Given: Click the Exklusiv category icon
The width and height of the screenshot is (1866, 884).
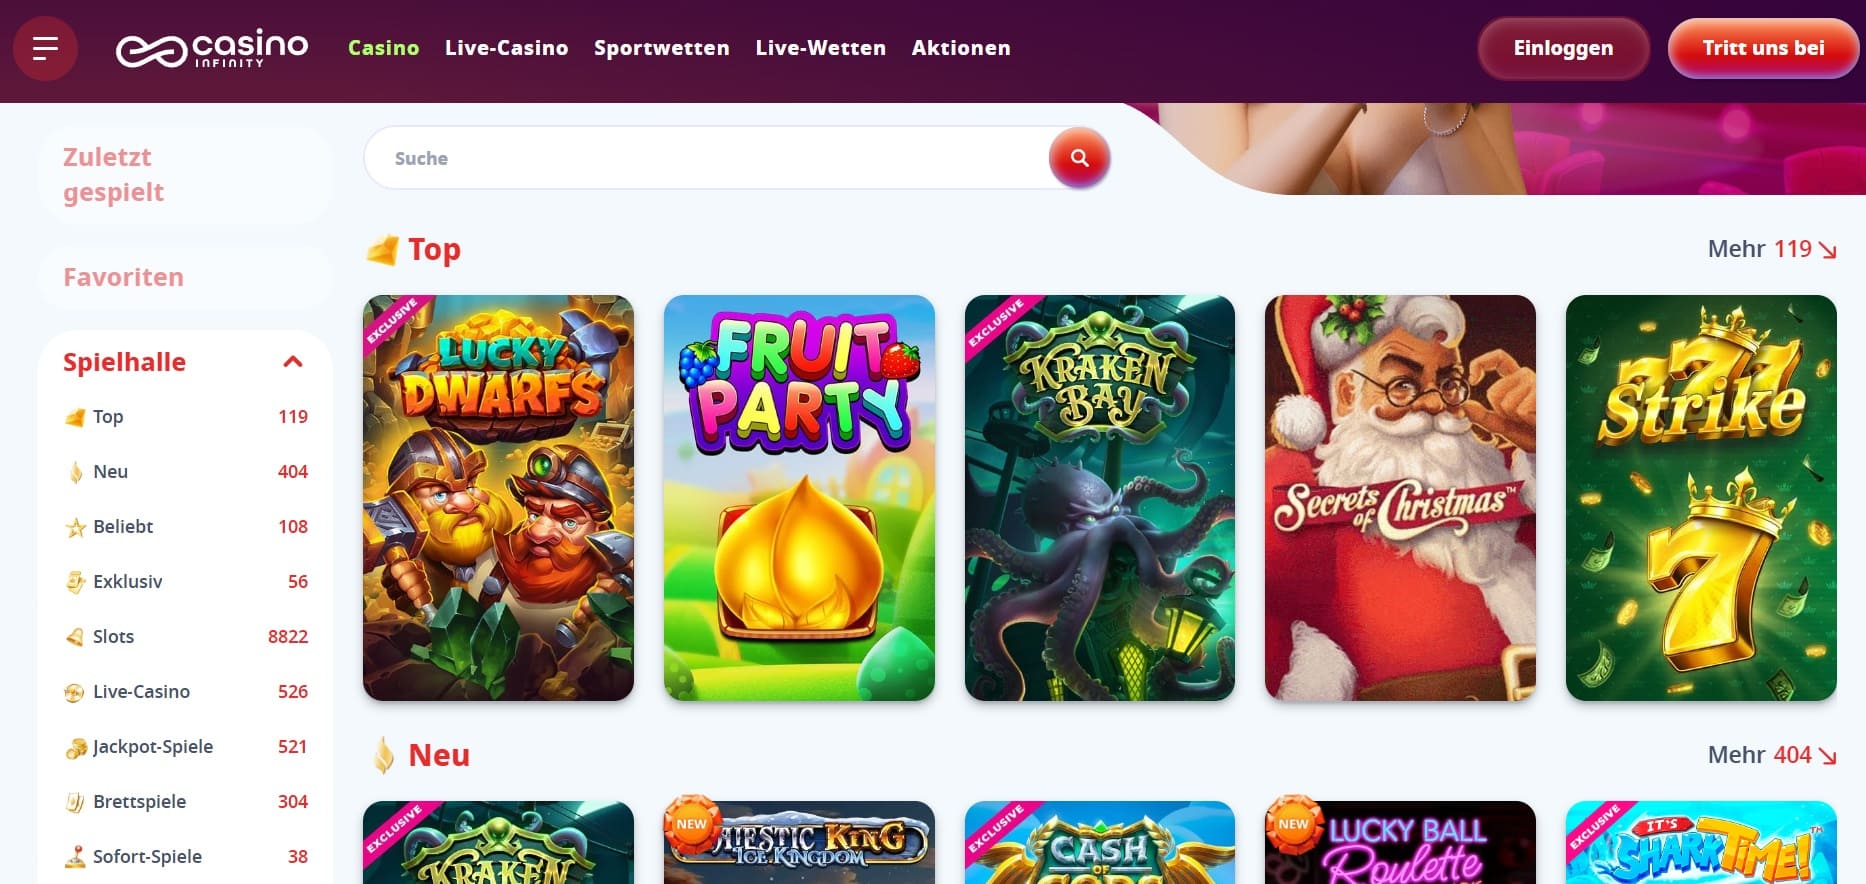Looking at the screenshot, I should coord(75,582).
